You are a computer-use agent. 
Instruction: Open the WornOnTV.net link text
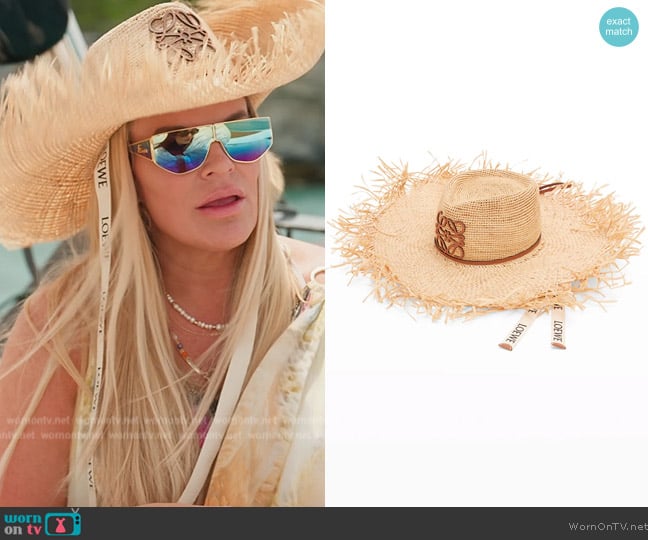point(608,526)
